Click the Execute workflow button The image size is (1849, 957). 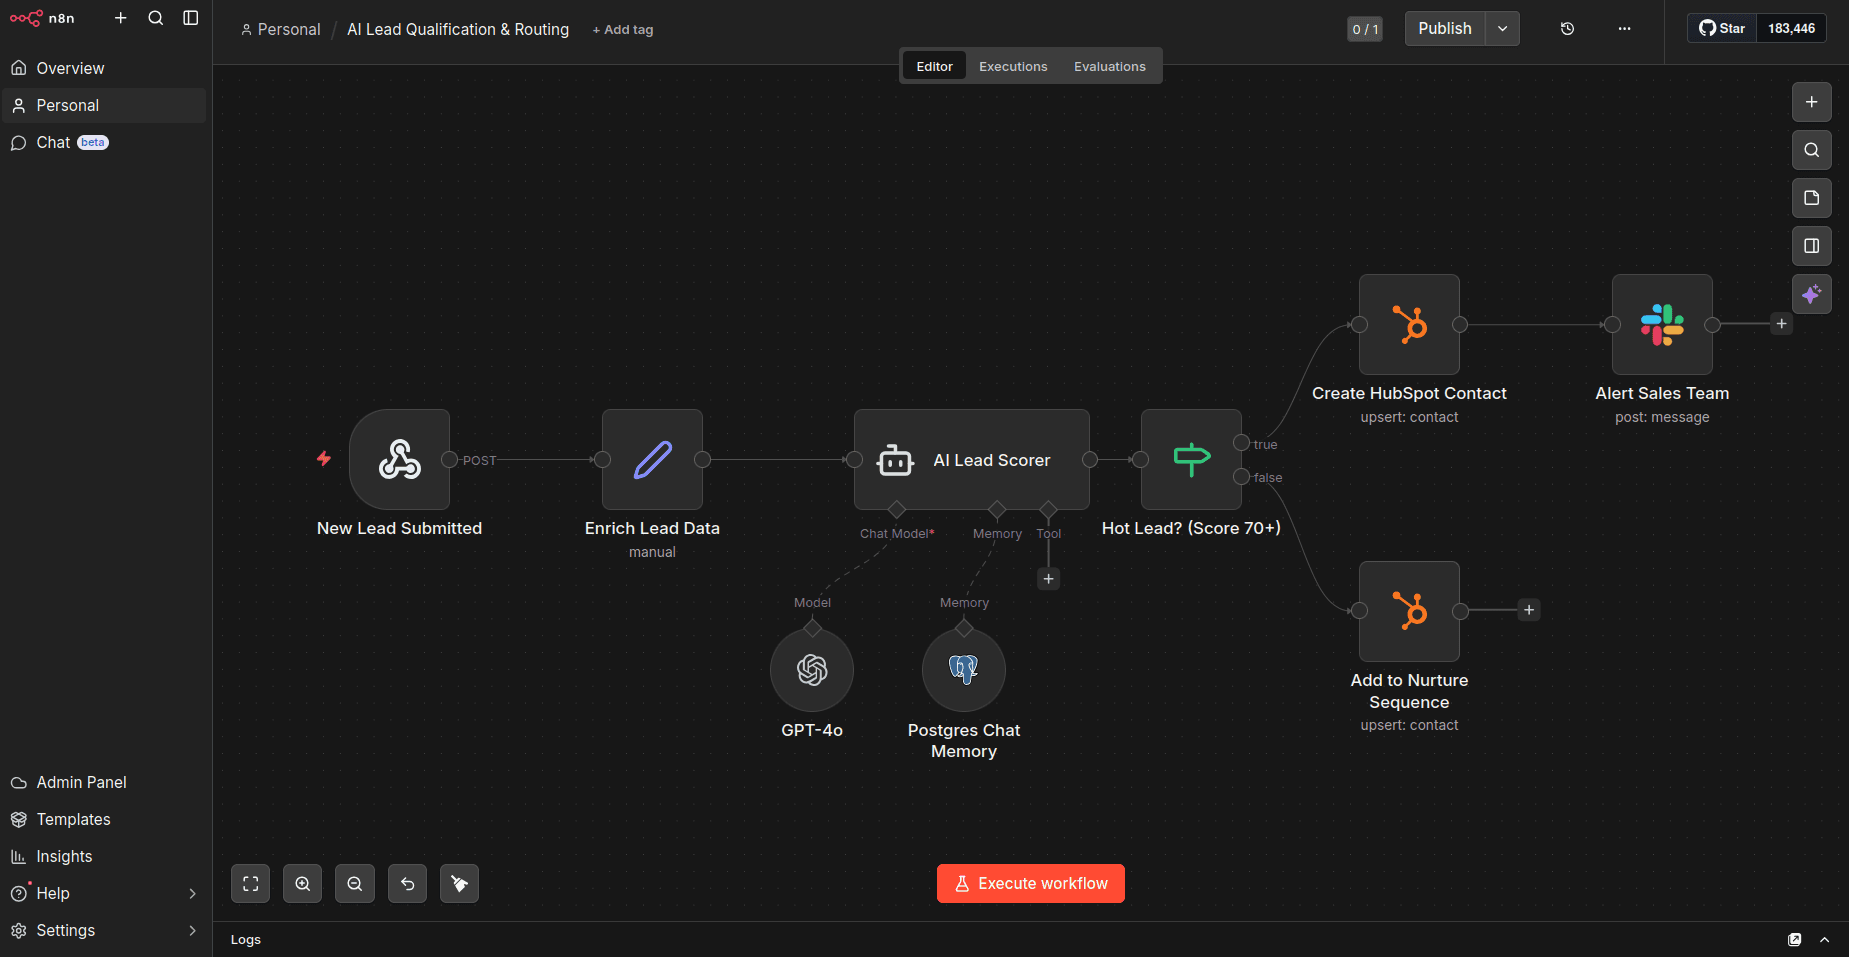click(1030, 883)
